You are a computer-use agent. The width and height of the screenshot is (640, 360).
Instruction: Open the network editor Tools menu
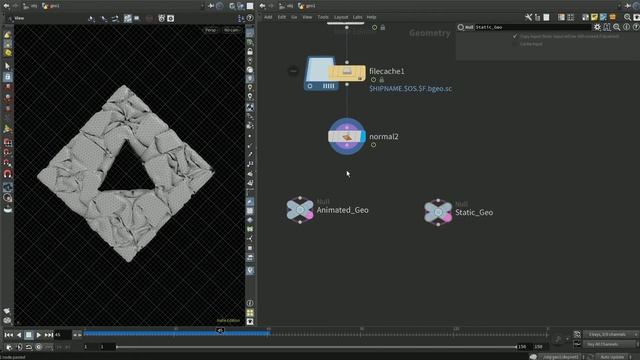[x=323, y=17]
